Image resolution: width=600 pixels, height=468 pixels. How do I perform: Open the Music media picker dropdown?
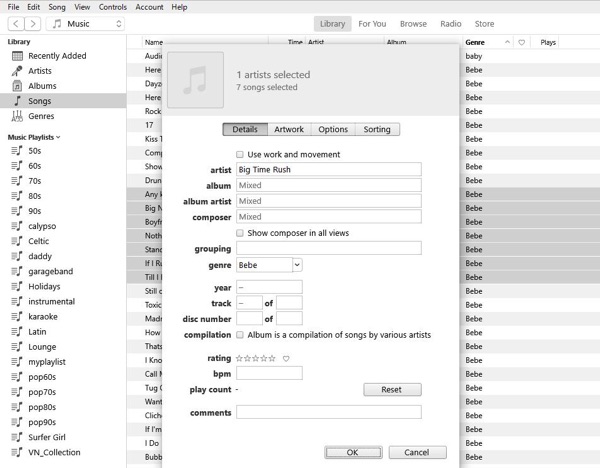87,23
